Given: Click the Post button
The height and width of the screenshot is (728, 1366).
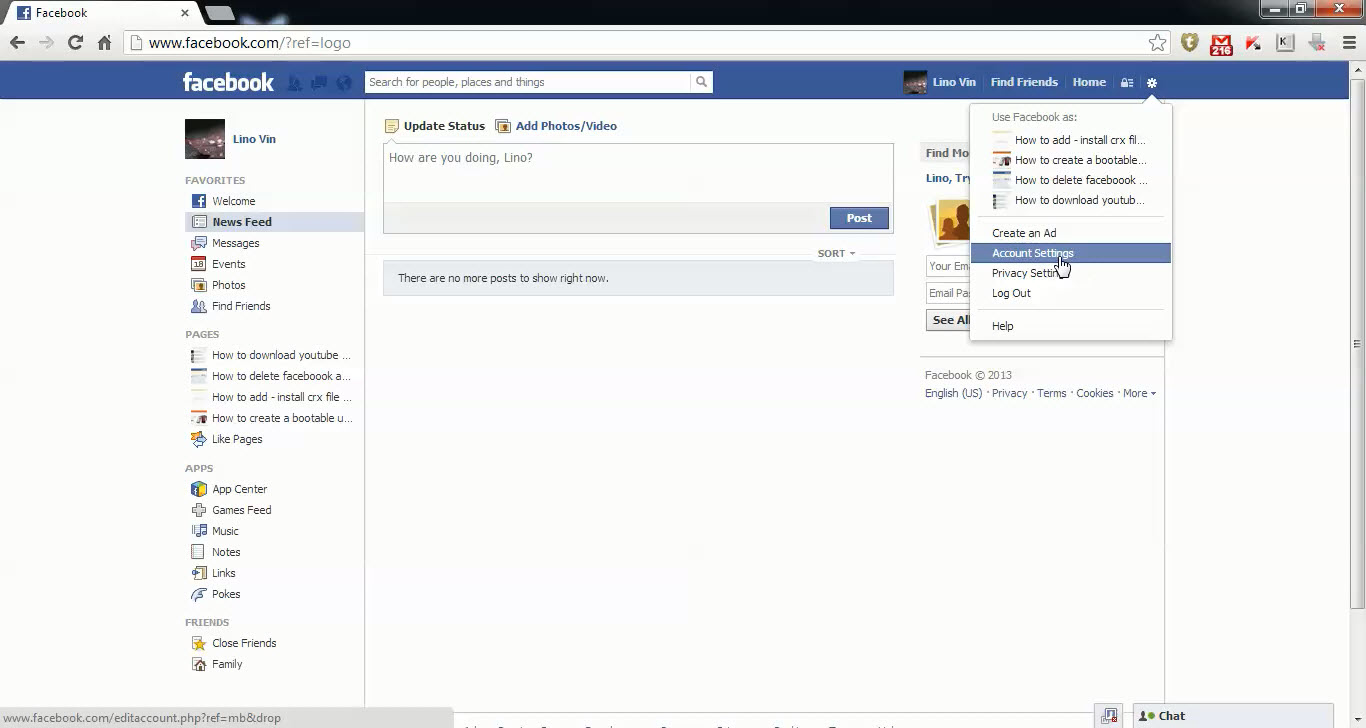Looking at the screenshot, I should tap(859, 218).
